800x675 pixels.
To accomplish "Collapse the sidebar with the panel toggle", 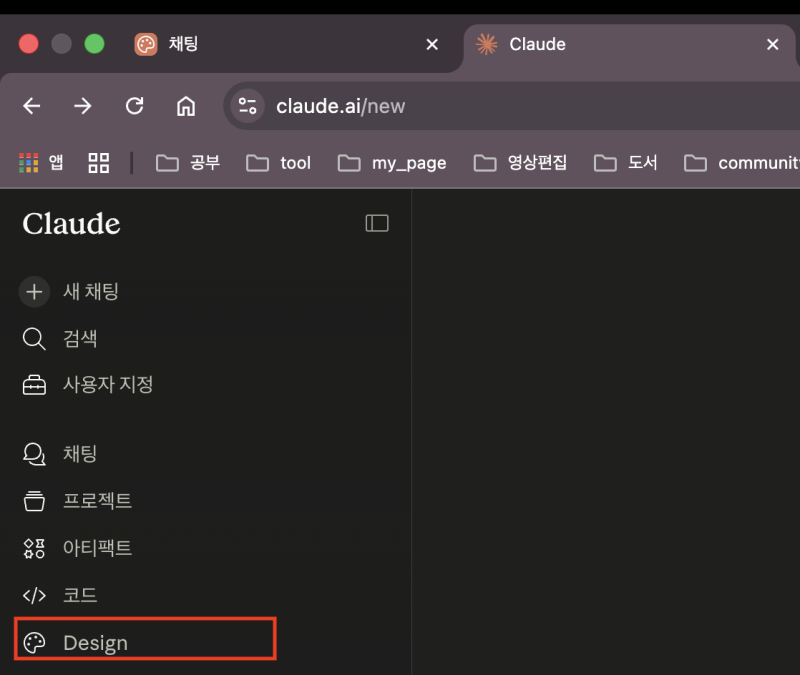I will (x=376, y=223).
